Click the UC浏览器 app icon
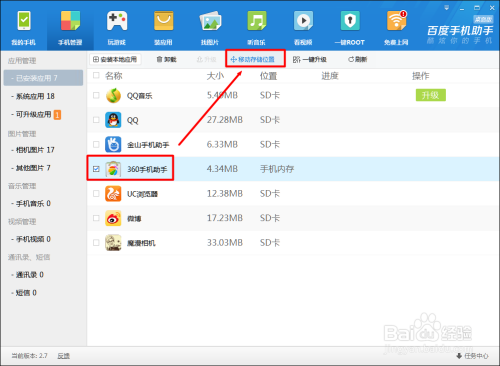This screenshot has width=500, height=366. pyautogui.click(x=113, y=194)
